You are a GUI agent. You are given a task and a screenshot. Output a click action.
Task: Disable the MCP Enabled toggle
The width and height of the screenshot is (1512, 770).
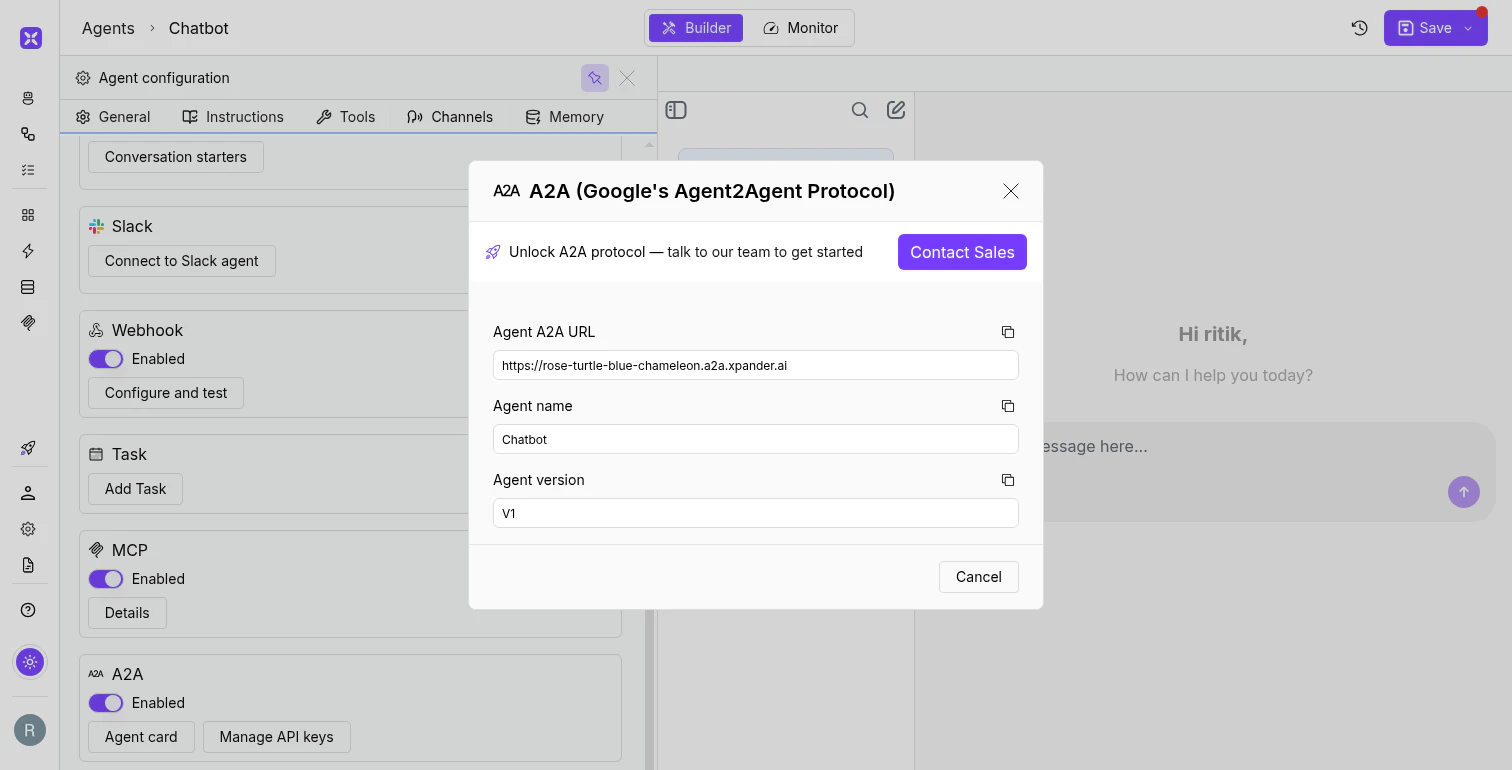(106, 579)
